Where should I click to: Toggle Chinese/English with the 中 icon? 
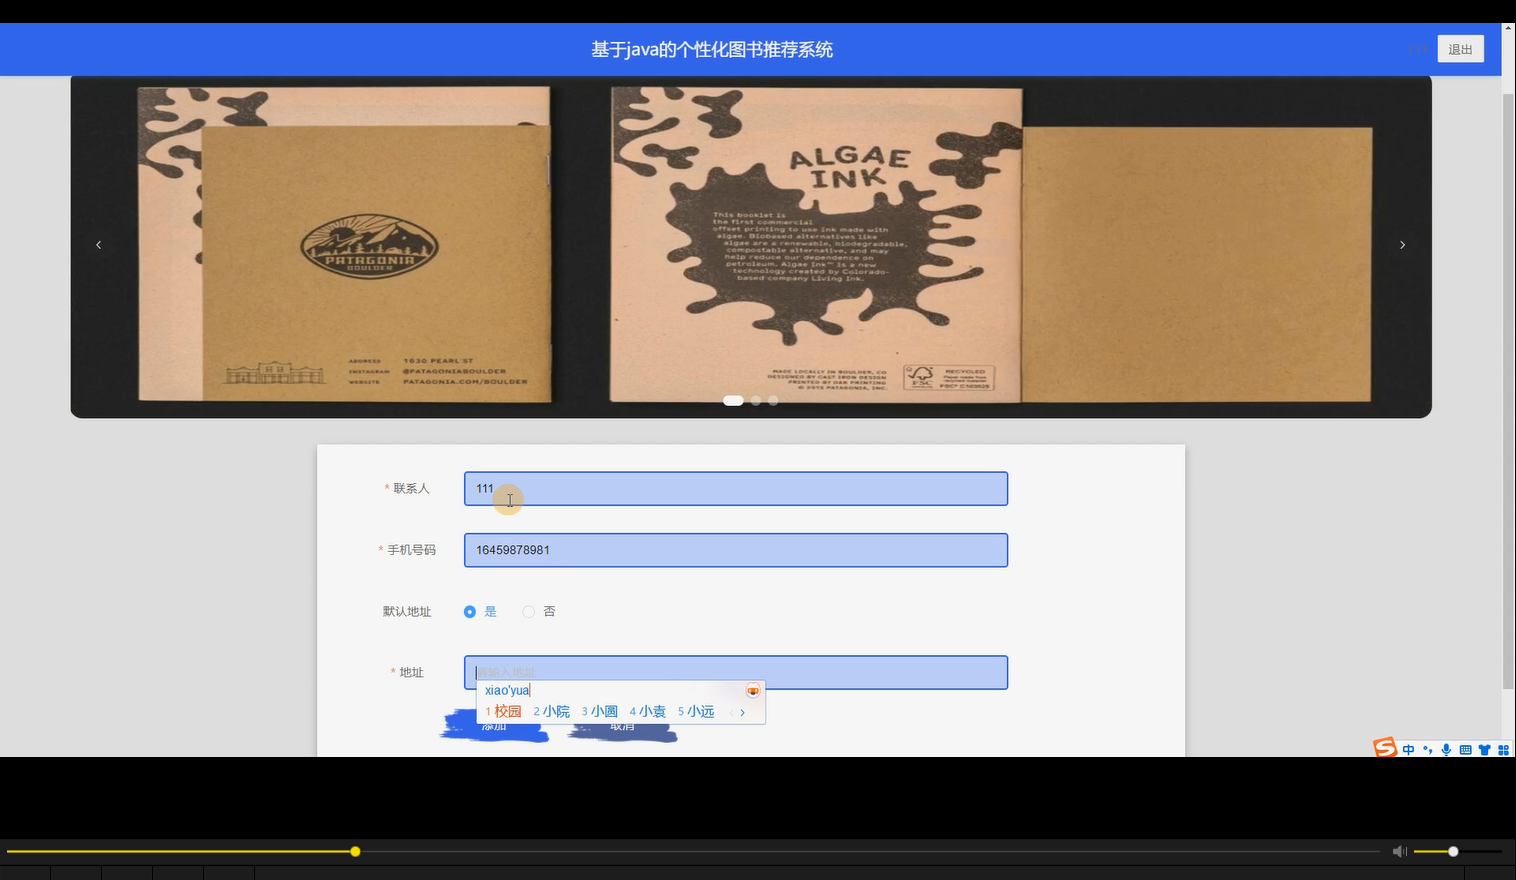(1410, 749)
